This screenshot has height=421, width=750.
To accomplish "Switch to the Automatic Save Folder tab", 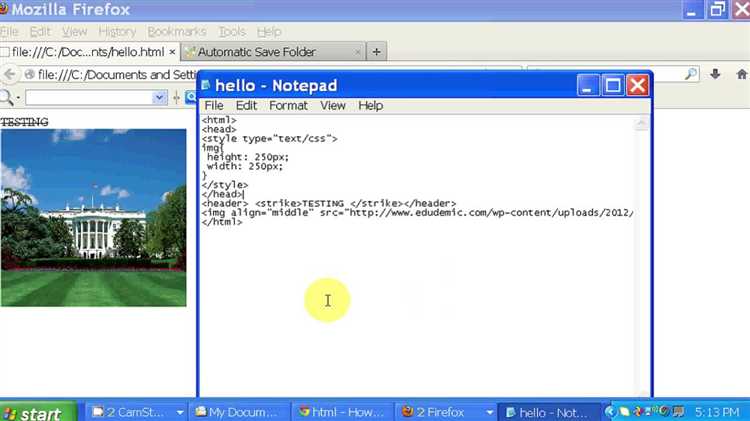I will (x=256, y=51).
